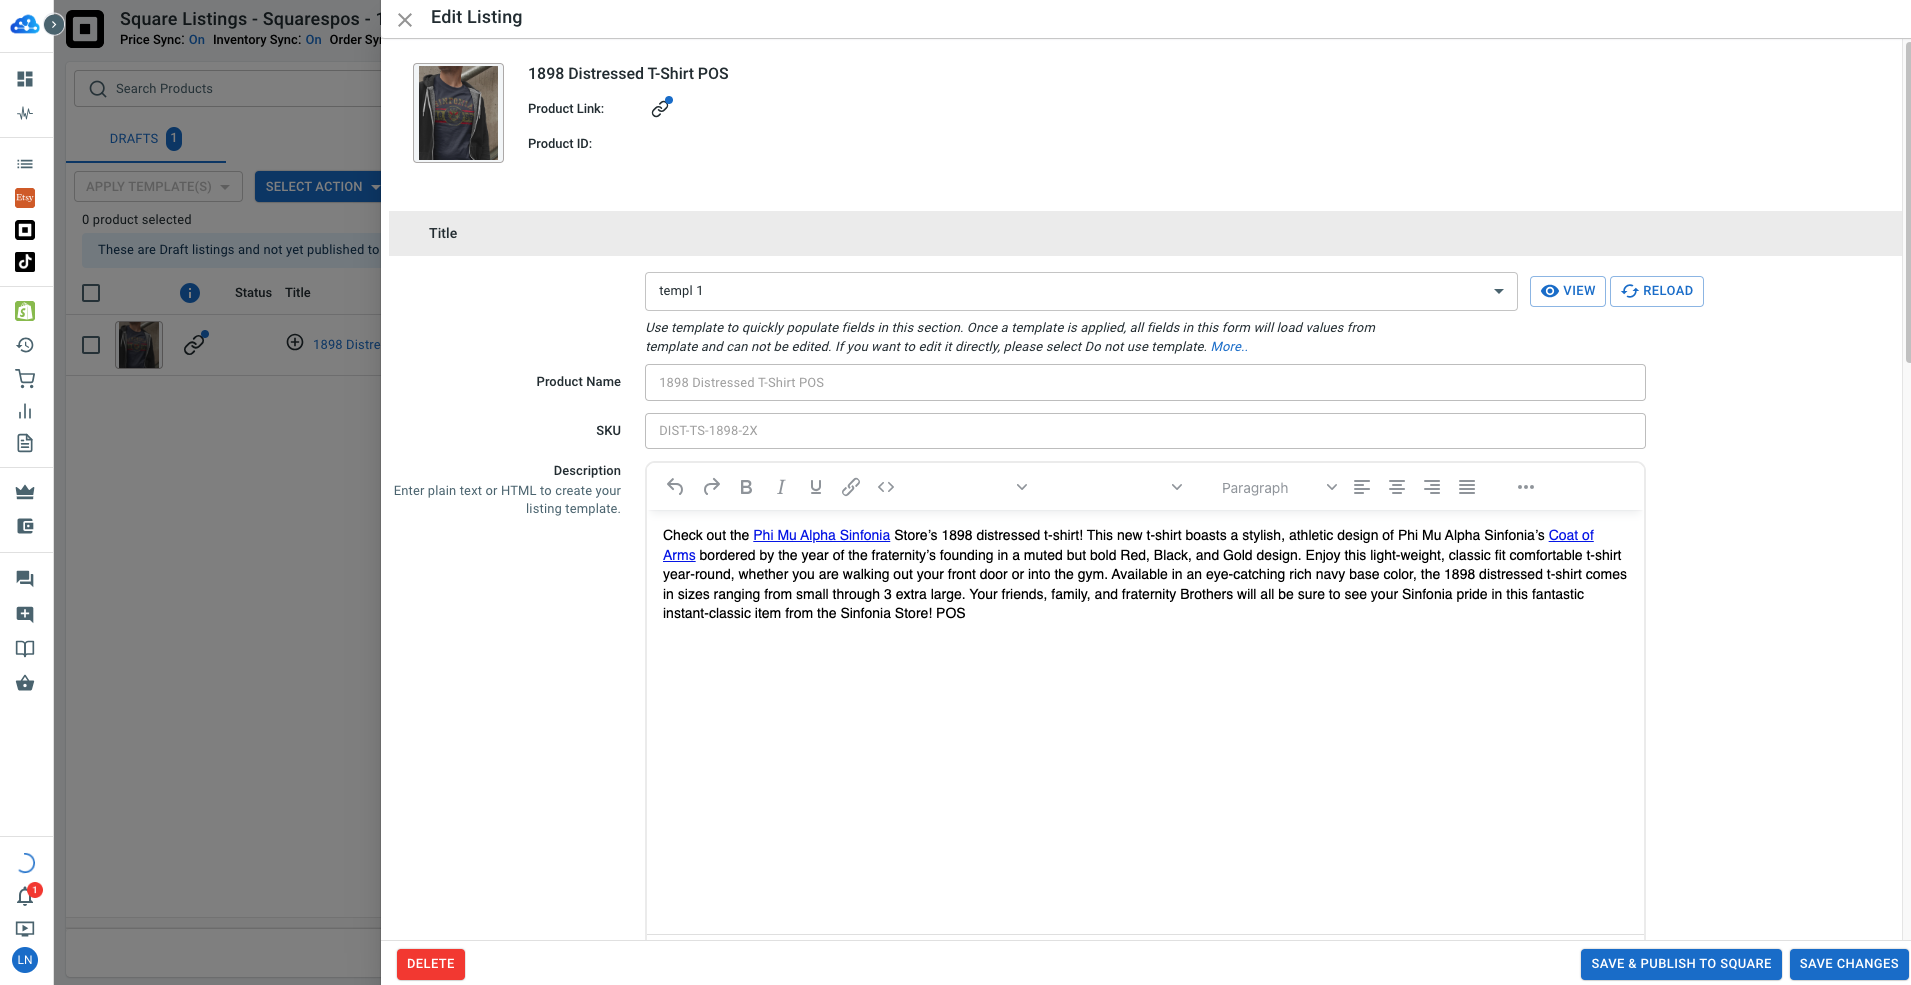Click the Reload template button
Image resolution: width=1911 pixels, height=985 pixels.
[x=1657, y=291]
